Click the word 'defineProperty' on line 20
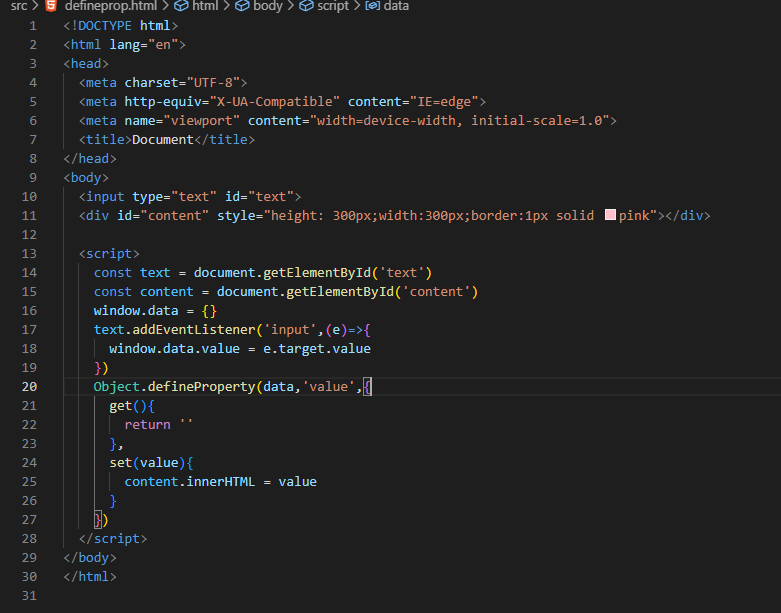This screenshot has height=613, width=781. 201,386
